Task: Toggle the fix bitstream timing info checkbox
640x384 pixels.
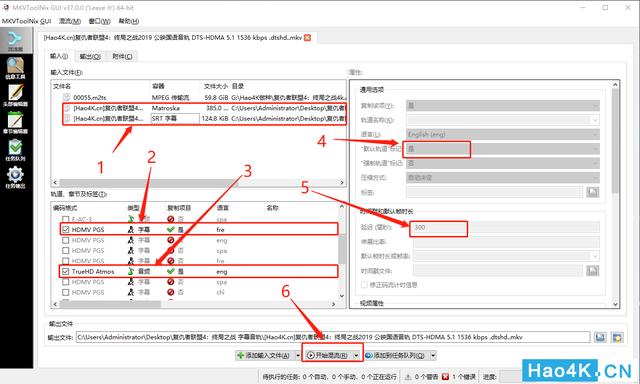Action: (x=364, y=285)
